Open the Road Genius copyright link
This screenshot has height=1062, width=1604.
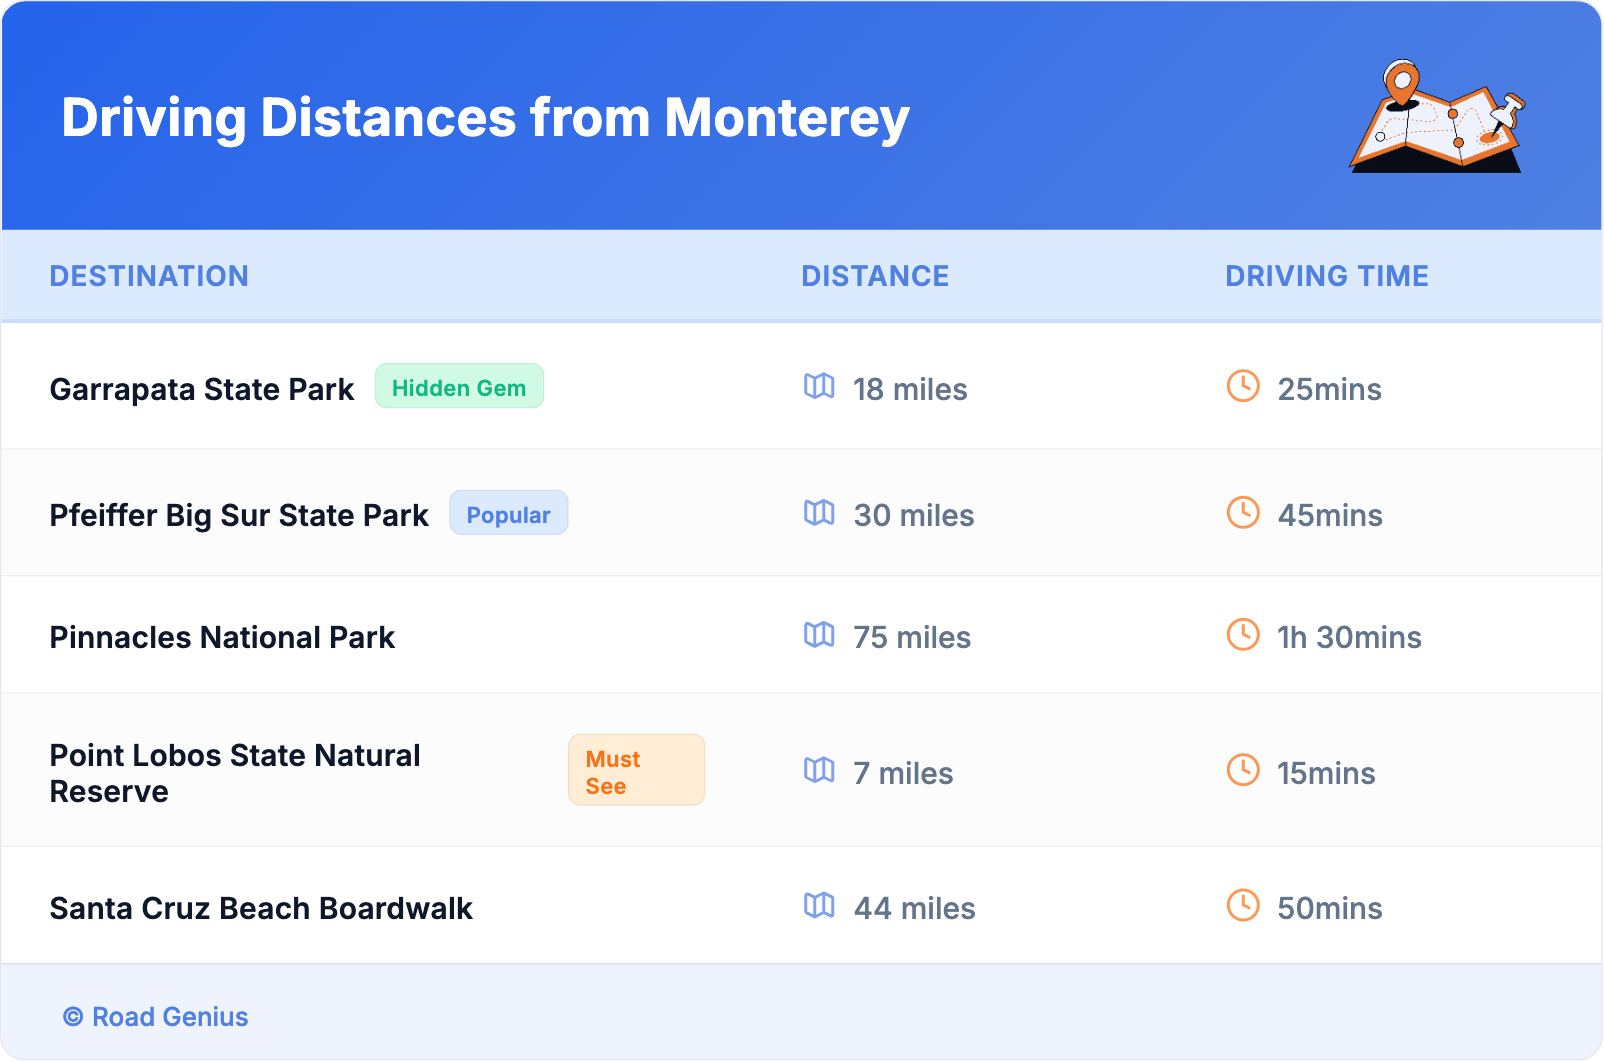point(157,1017)
